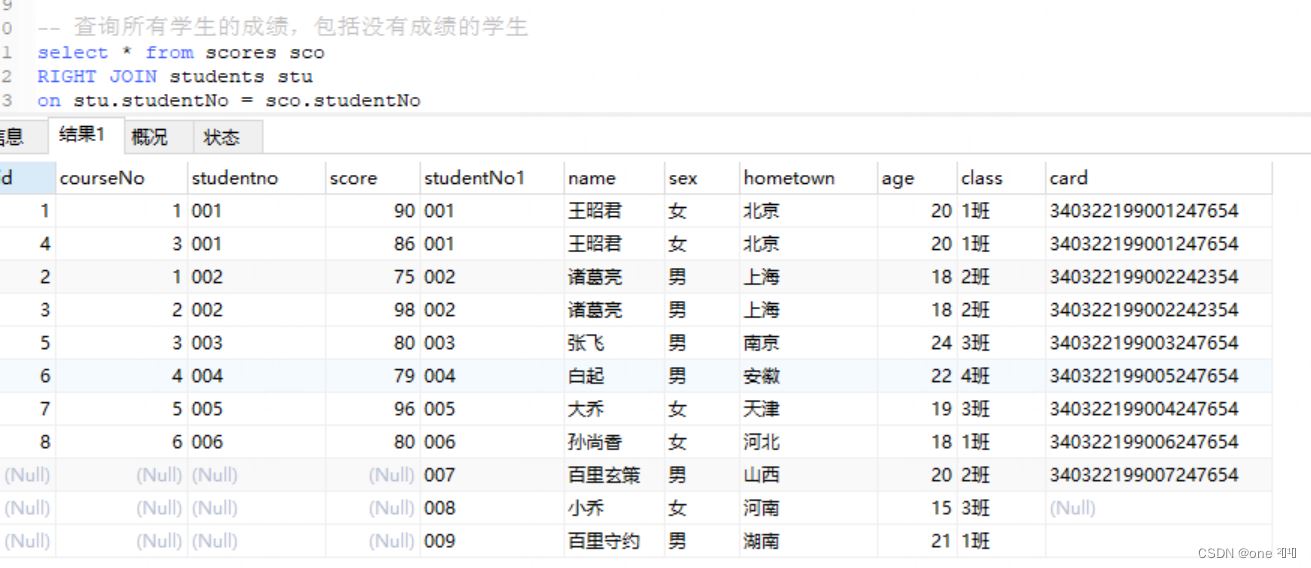Image resolution: width=1311 pixels, height=568 pixels.
Task: Select the name cell 孙尚香
Action: click(x=595, y=442)
